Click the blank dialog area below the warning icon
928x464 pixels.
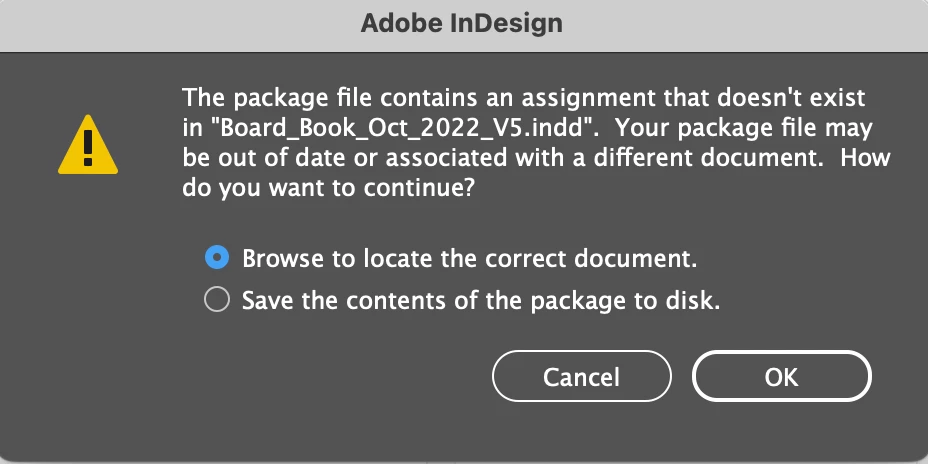88,300
